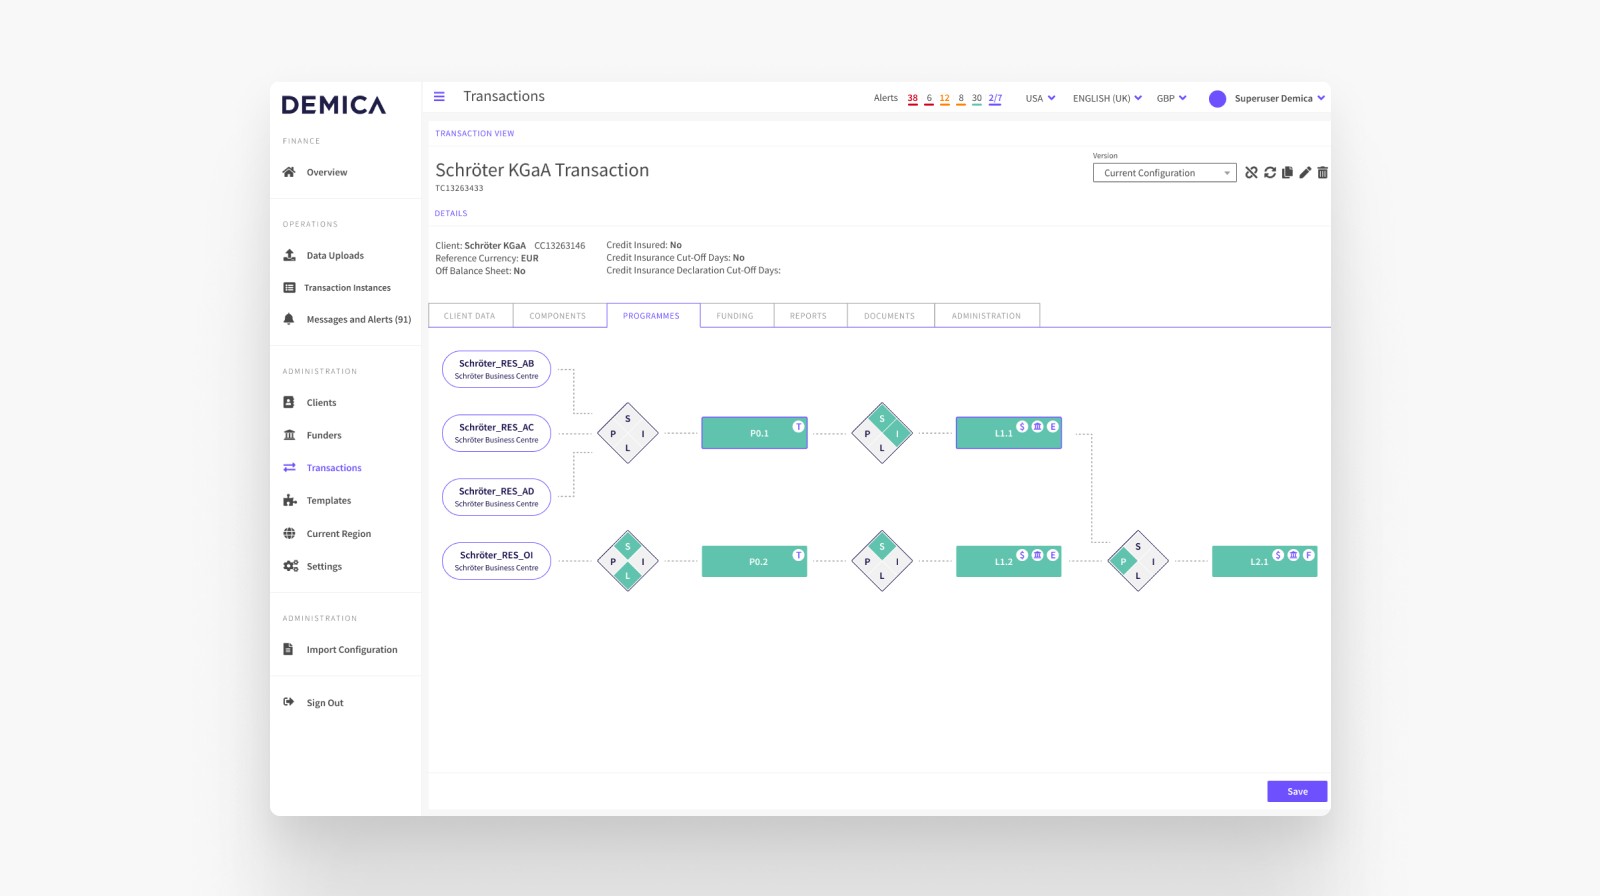1600x896 pixels.
Task: Select the L2.1 programme block
Action: point(1264,561)
